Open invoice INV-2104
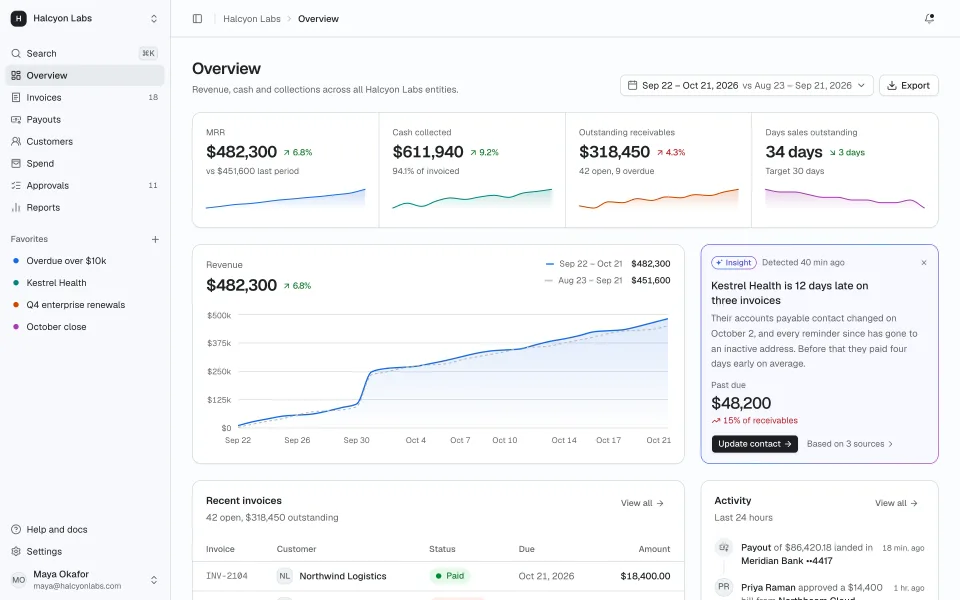 [x=227, y=576]
